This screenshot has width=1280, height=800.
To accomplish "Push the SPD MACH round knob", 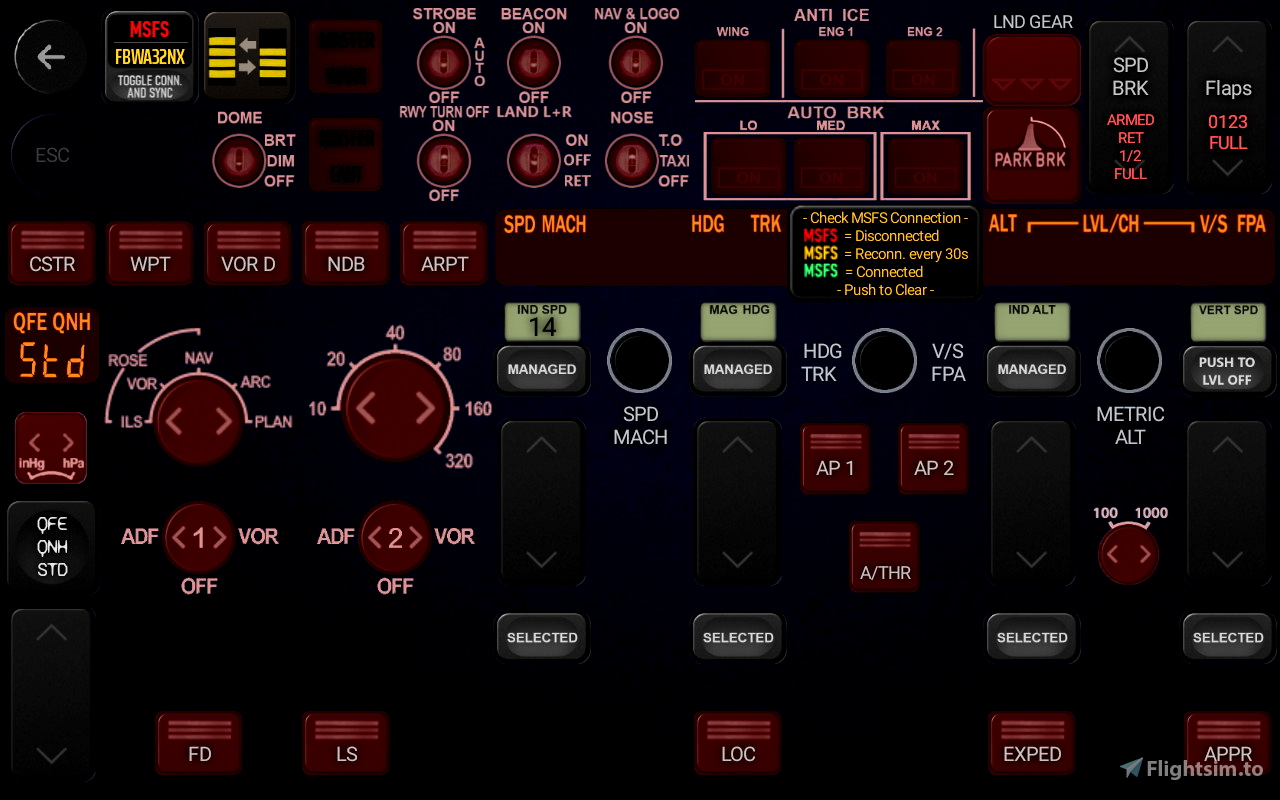I will [x=640, y=361].
